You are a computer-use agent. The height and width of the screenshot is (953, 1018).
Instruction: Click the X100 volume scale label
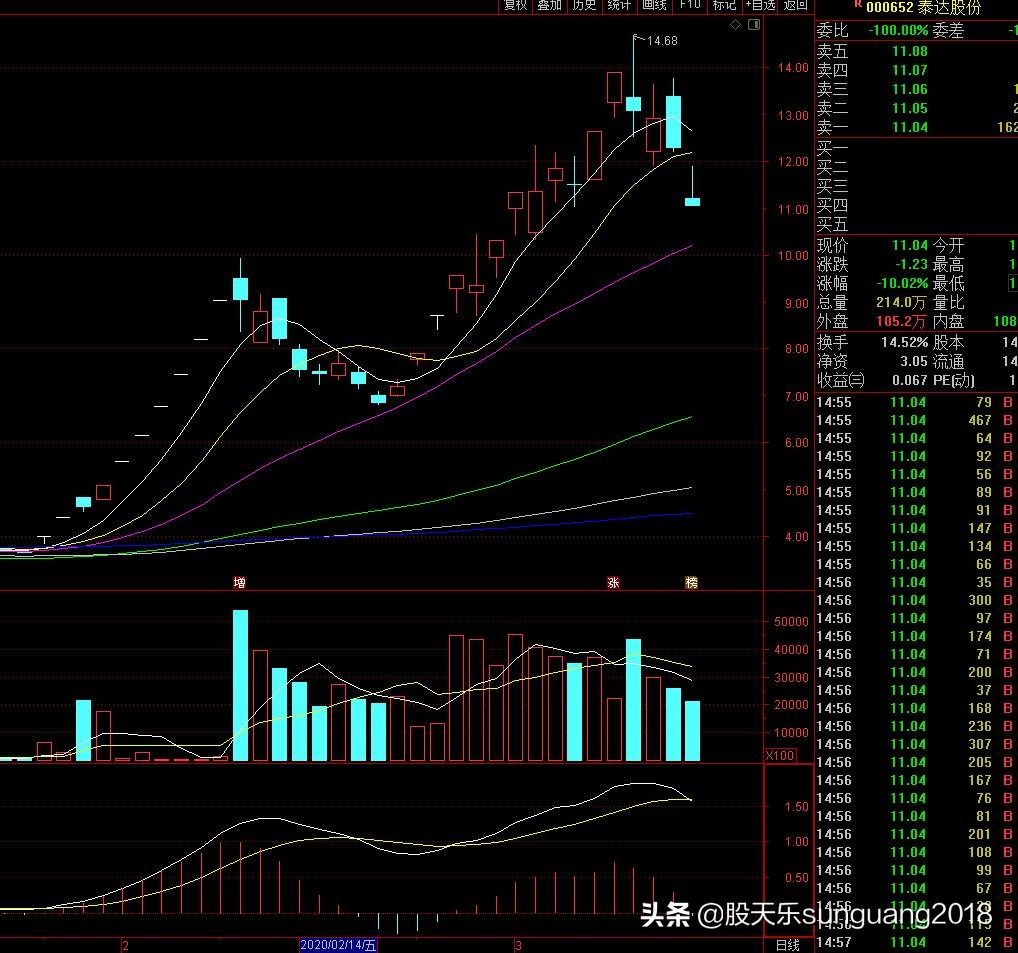(780, 755)
